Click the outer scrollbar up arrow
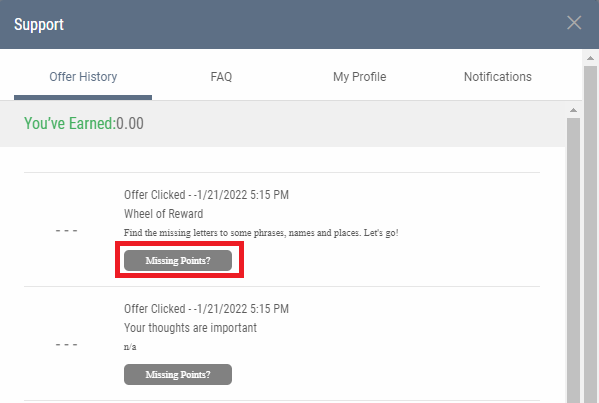Screen dimensions: 599x403 [590, 58]
